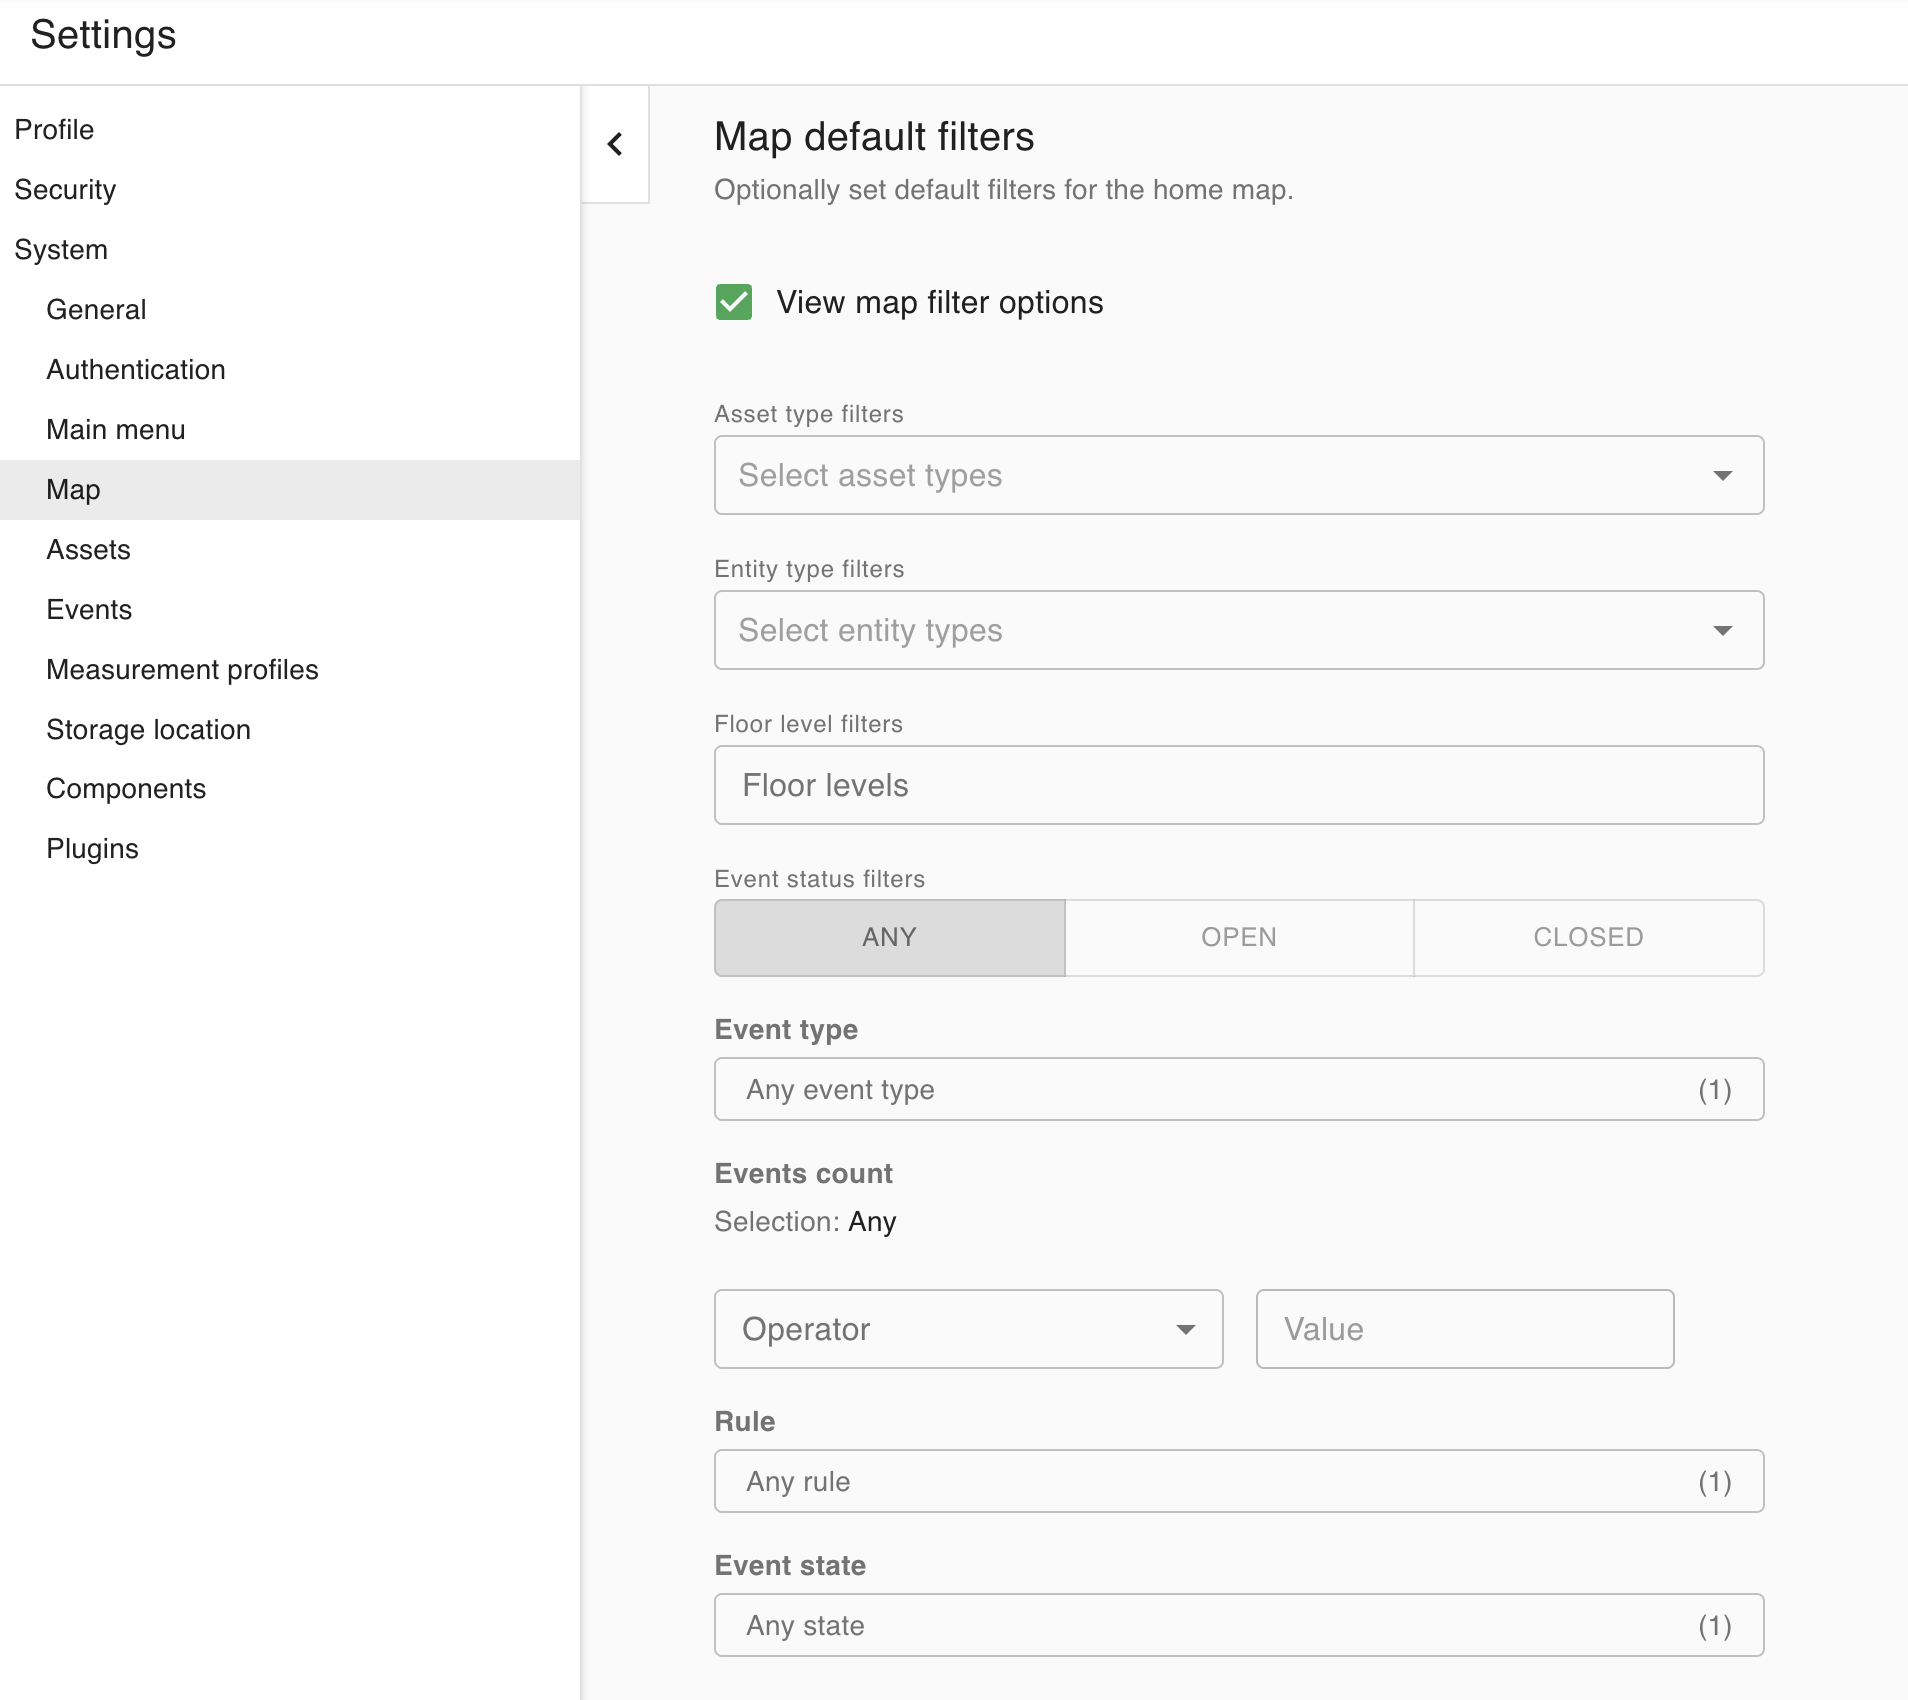Open Profile settings in sidebar
Image resolution: width=1908 pixels, height=1700 pixels.
(54, 130)
